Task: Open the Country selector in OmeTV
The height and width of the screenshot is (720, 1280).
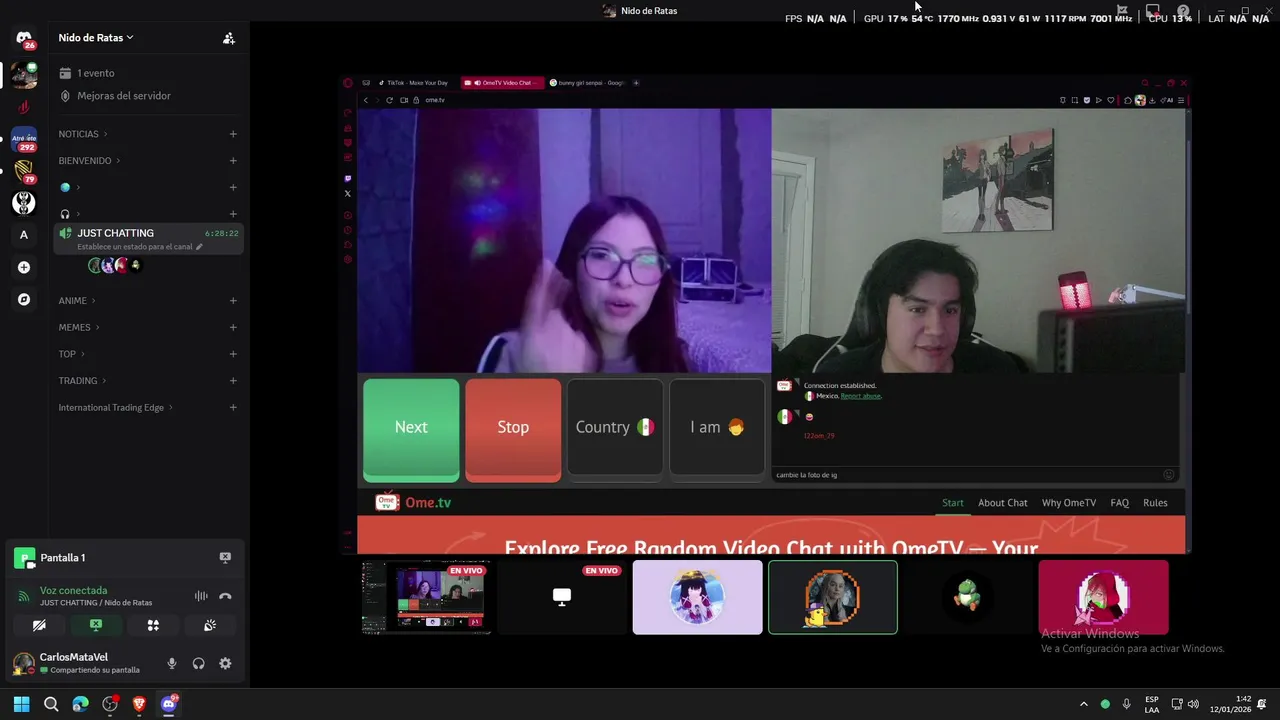Action: (615, 428)
